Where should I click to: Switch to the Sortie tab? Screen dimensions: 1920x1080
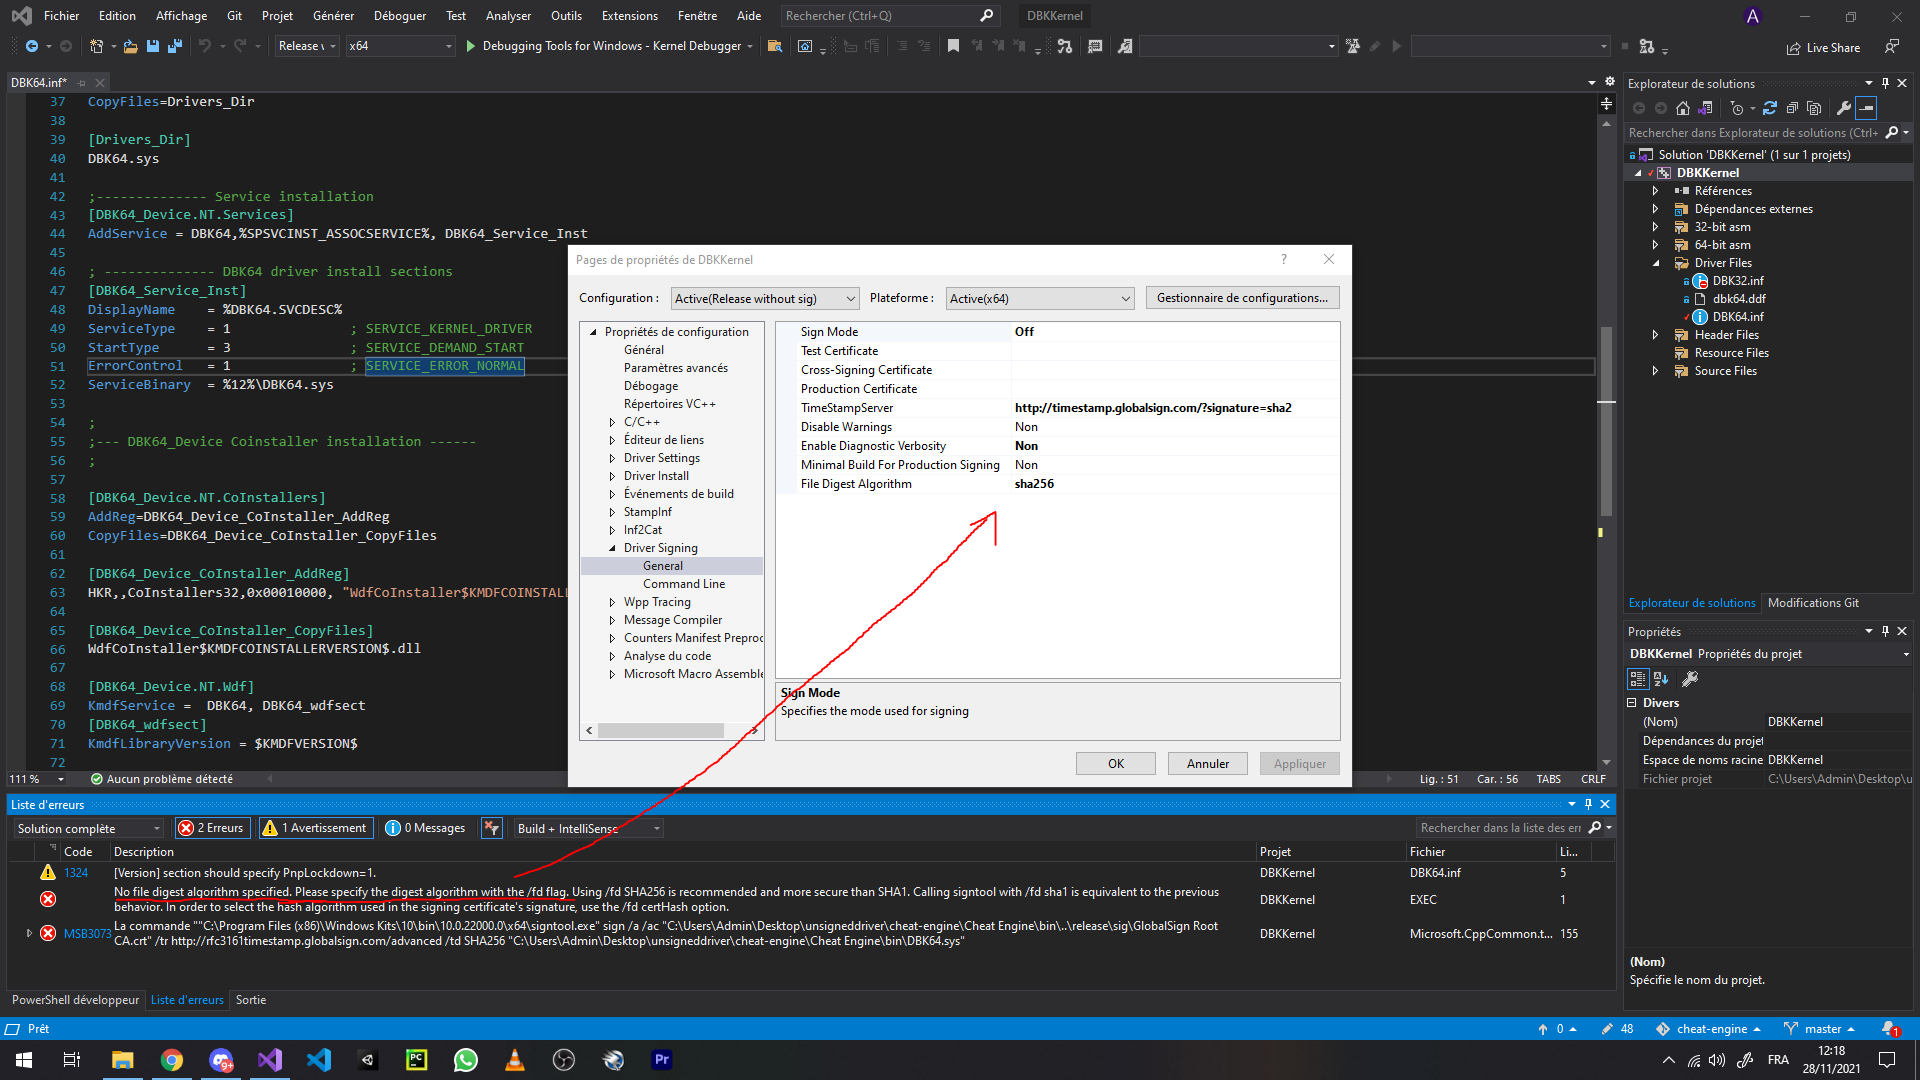[x=250, y=1000]
